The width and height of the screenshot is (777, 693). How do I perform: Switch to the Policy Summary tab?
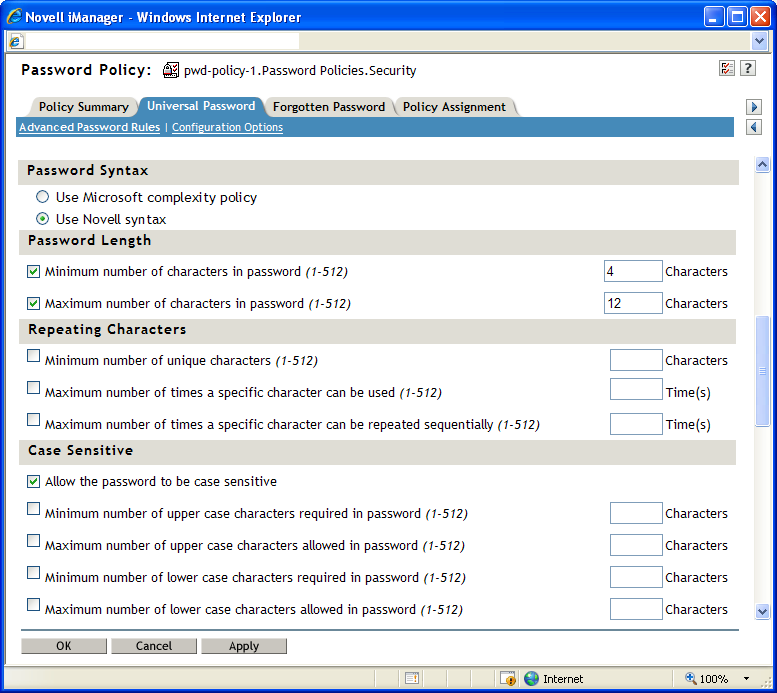click(x=84, y=107)
